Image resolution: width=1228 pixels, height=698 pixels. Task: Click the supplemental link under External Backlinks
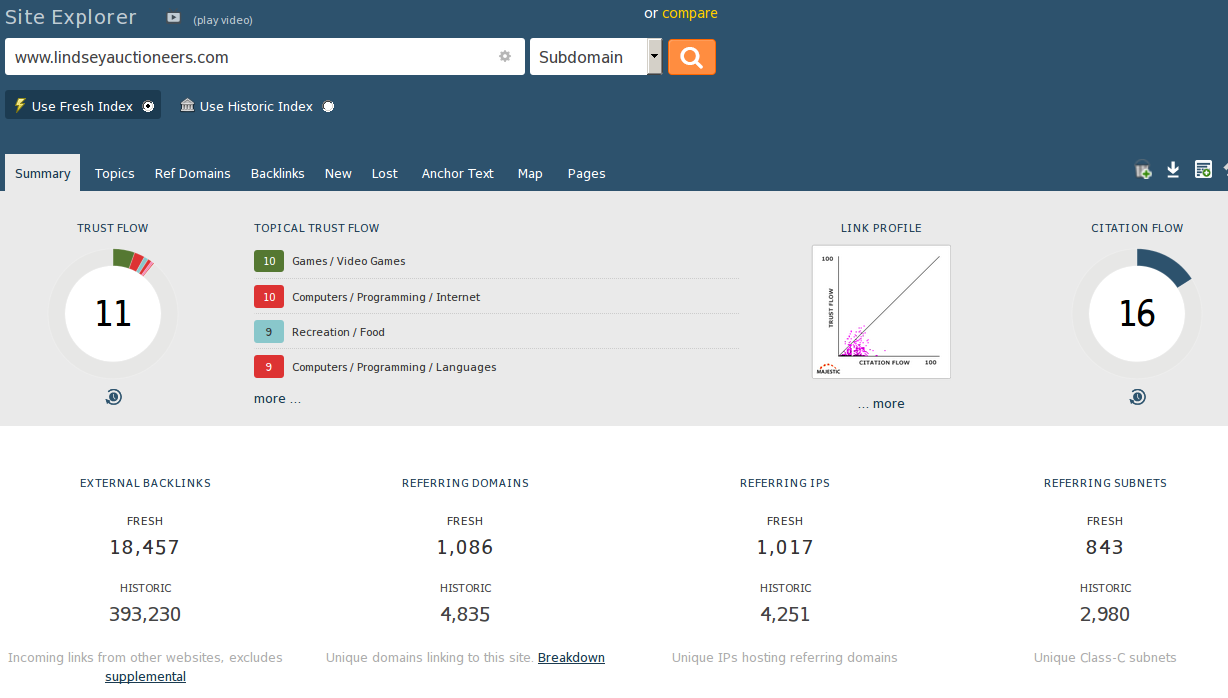pyautogui.click(x=145, y=677)
